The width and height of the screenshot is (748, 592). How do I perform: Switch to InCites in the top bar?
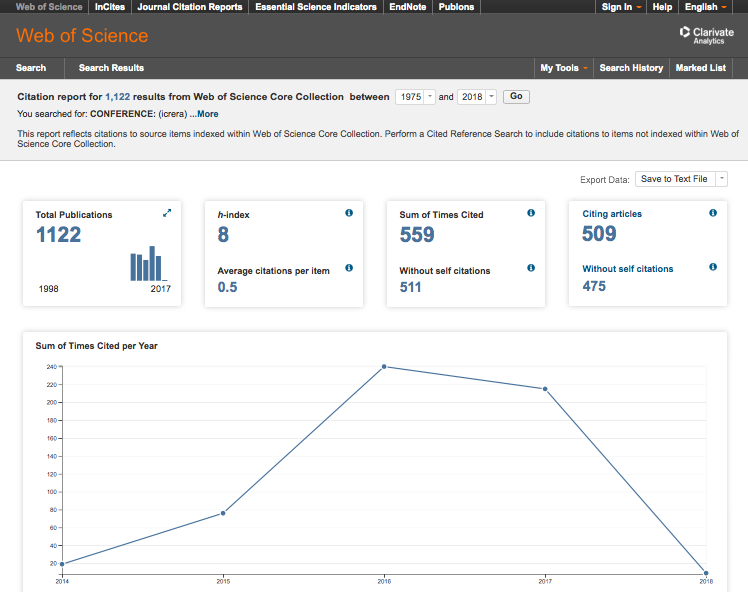pyautogui.click(x=110, y=7)
